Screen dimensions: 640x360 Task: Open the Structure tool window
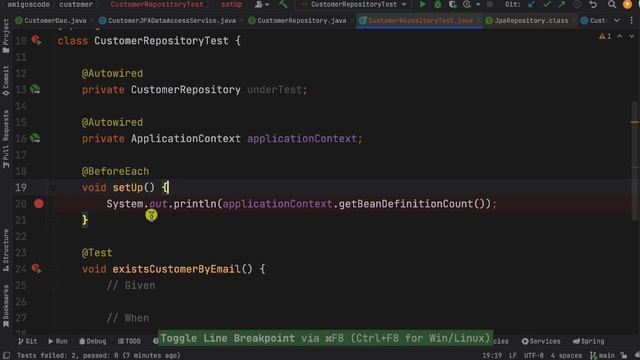tap(6, 251)
